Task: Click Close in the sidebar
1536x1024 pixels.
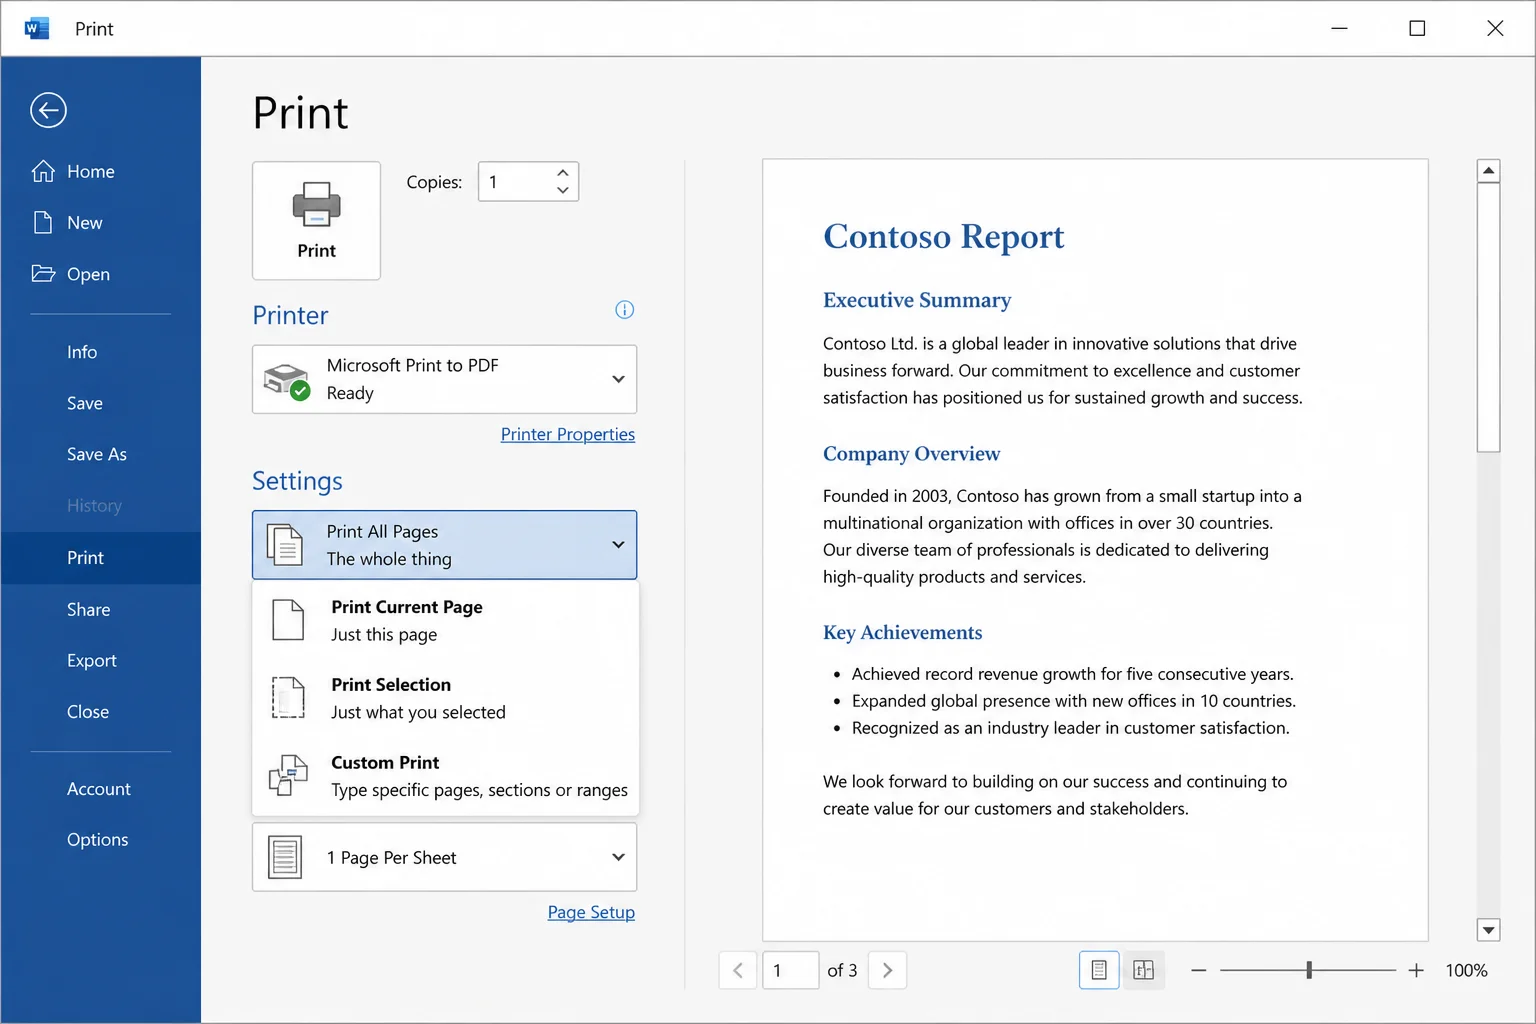Action: tap(100, 712)
